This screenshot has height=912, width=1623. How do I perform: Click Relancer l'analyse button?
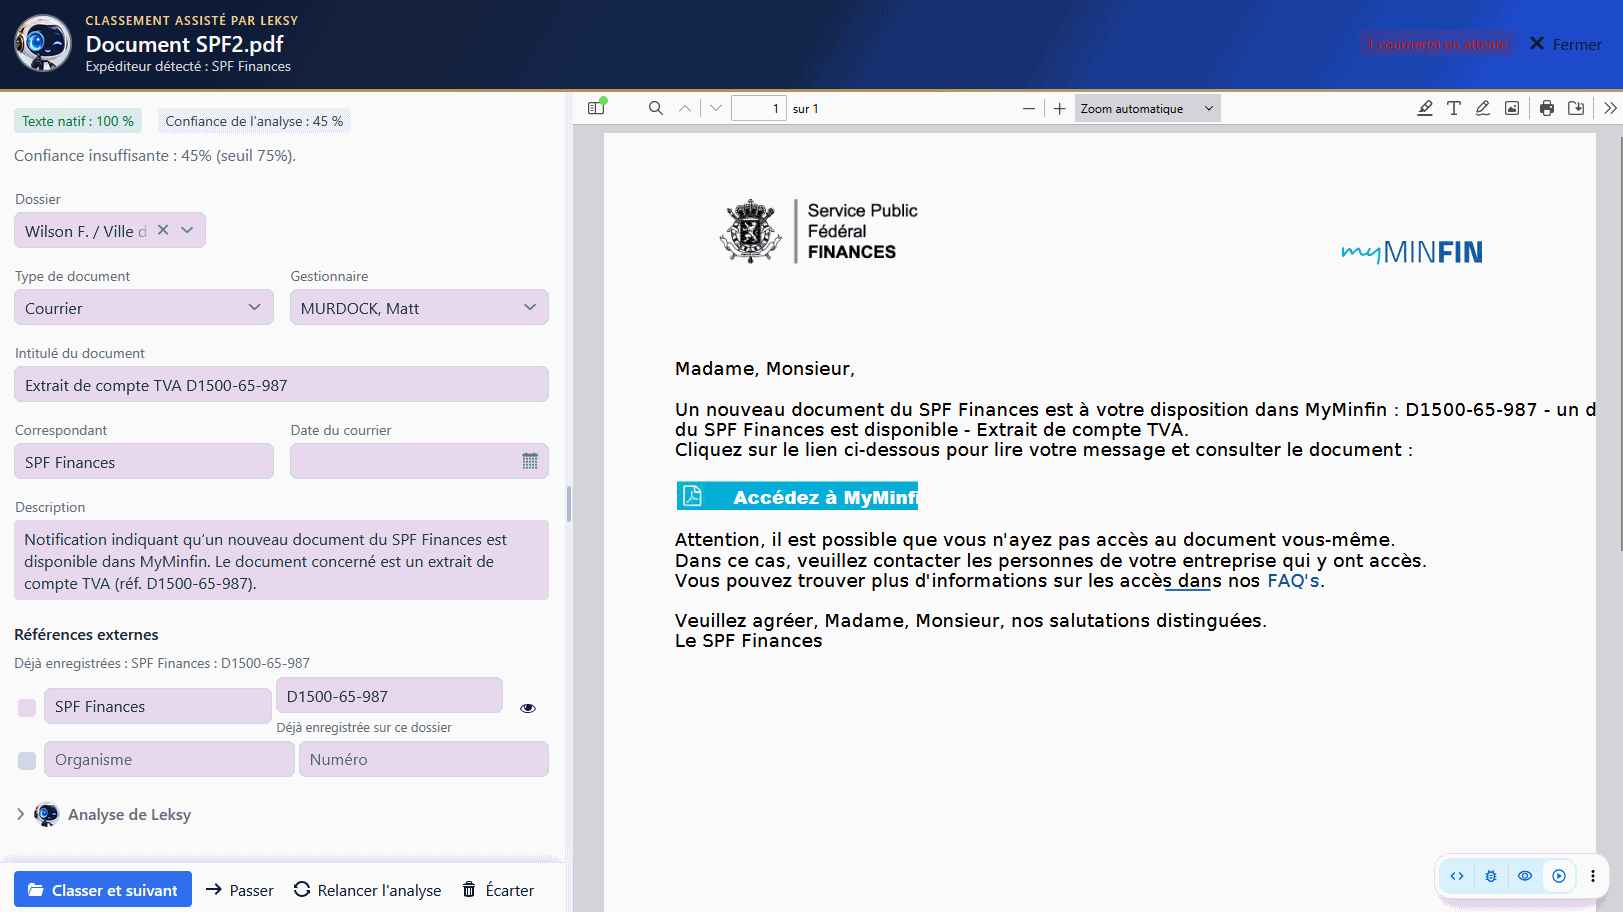(x=368, y=890)
